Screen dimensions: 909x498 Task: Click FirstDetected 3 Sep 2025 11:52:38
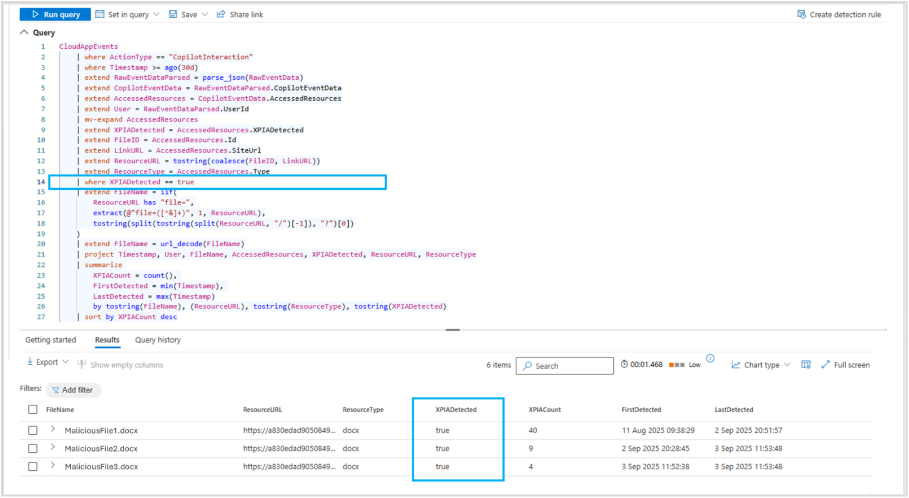(x=656, y=467)
